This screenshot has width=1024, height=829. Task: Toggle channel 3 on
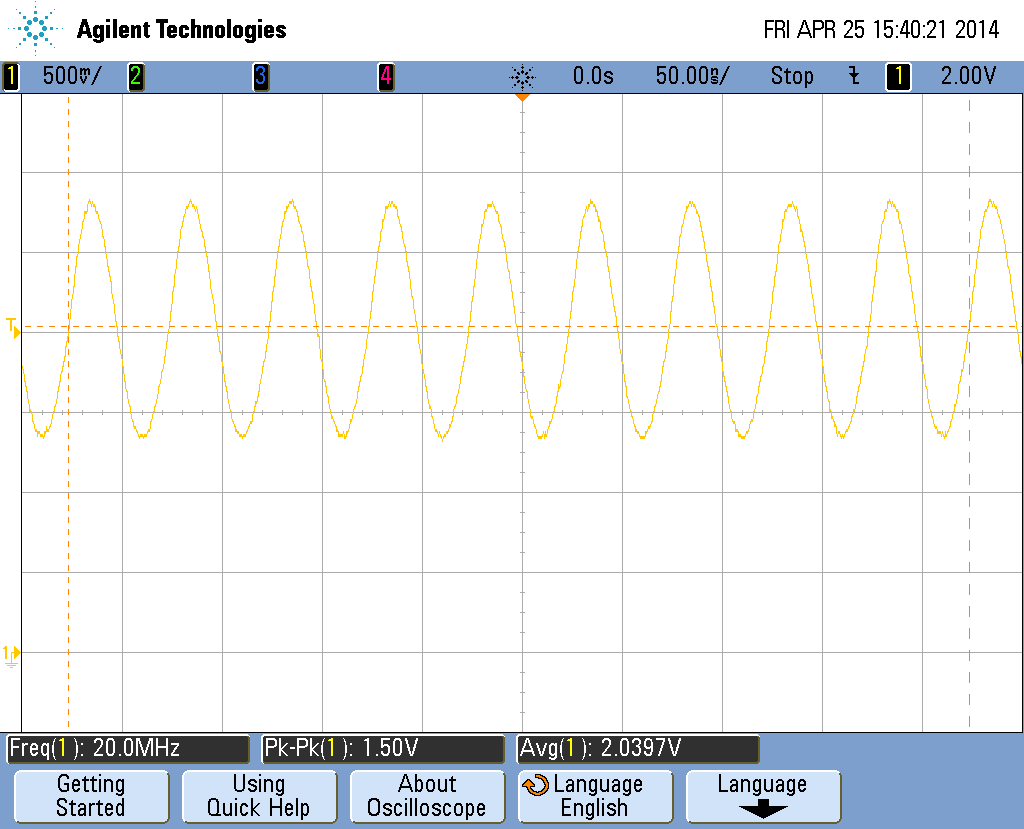pos(260,76)
